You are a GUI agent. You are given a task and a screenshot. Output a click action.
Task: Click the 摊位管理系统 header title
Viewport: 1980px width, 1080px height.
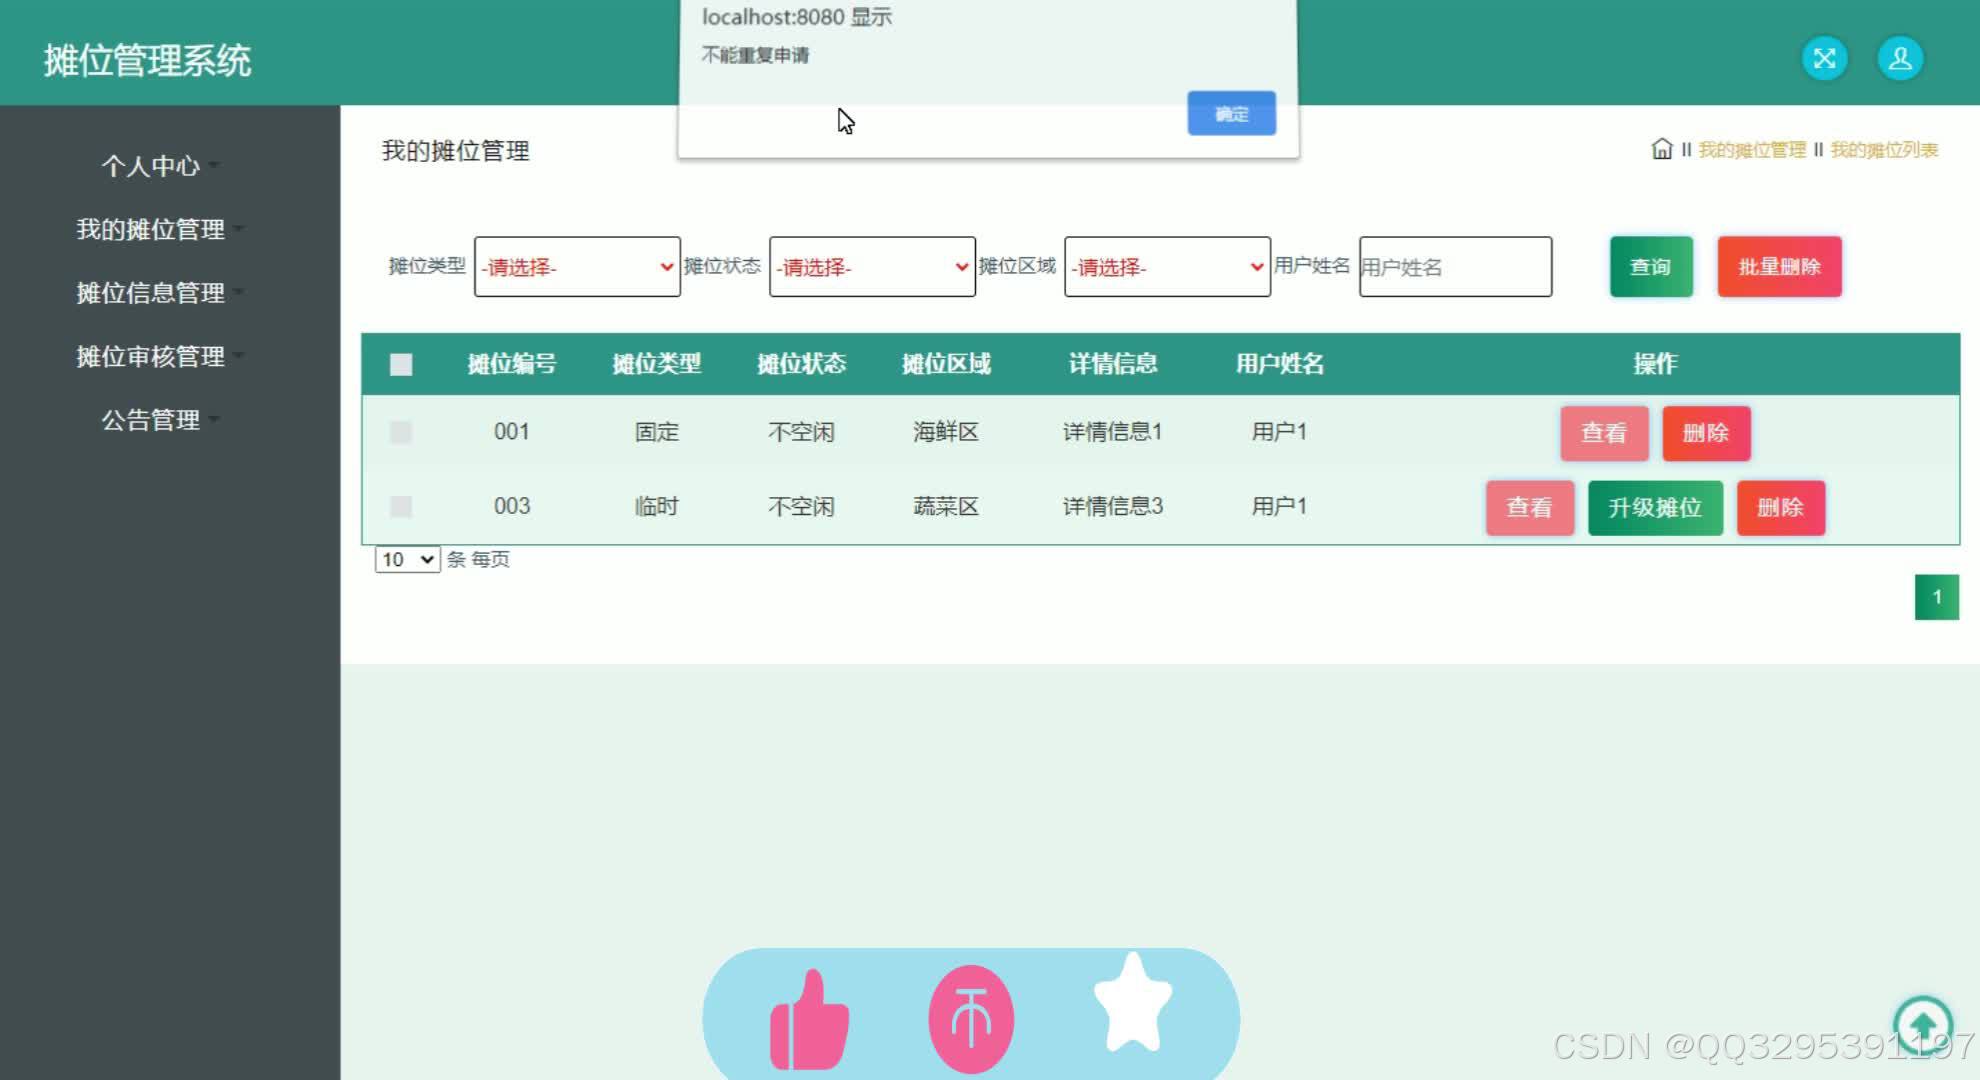pyautogui.click(x=147, y=60)
